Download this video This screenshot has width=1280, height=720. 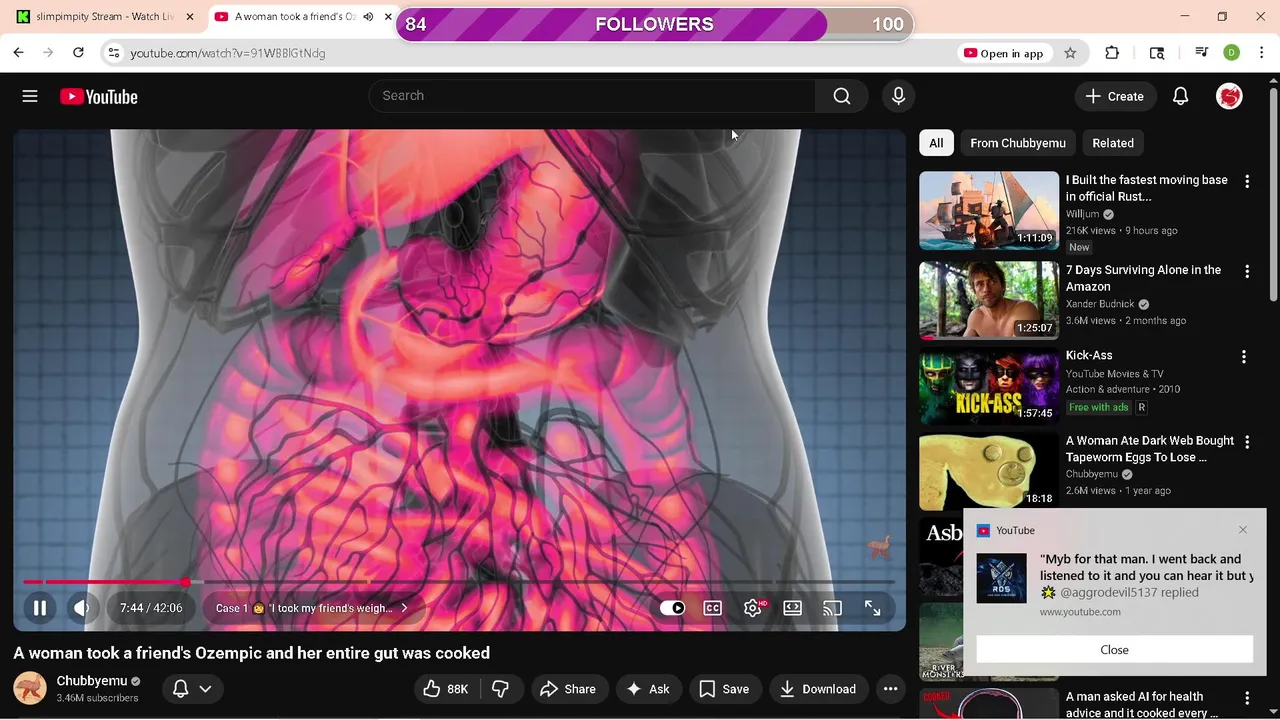tap(818, 689)
